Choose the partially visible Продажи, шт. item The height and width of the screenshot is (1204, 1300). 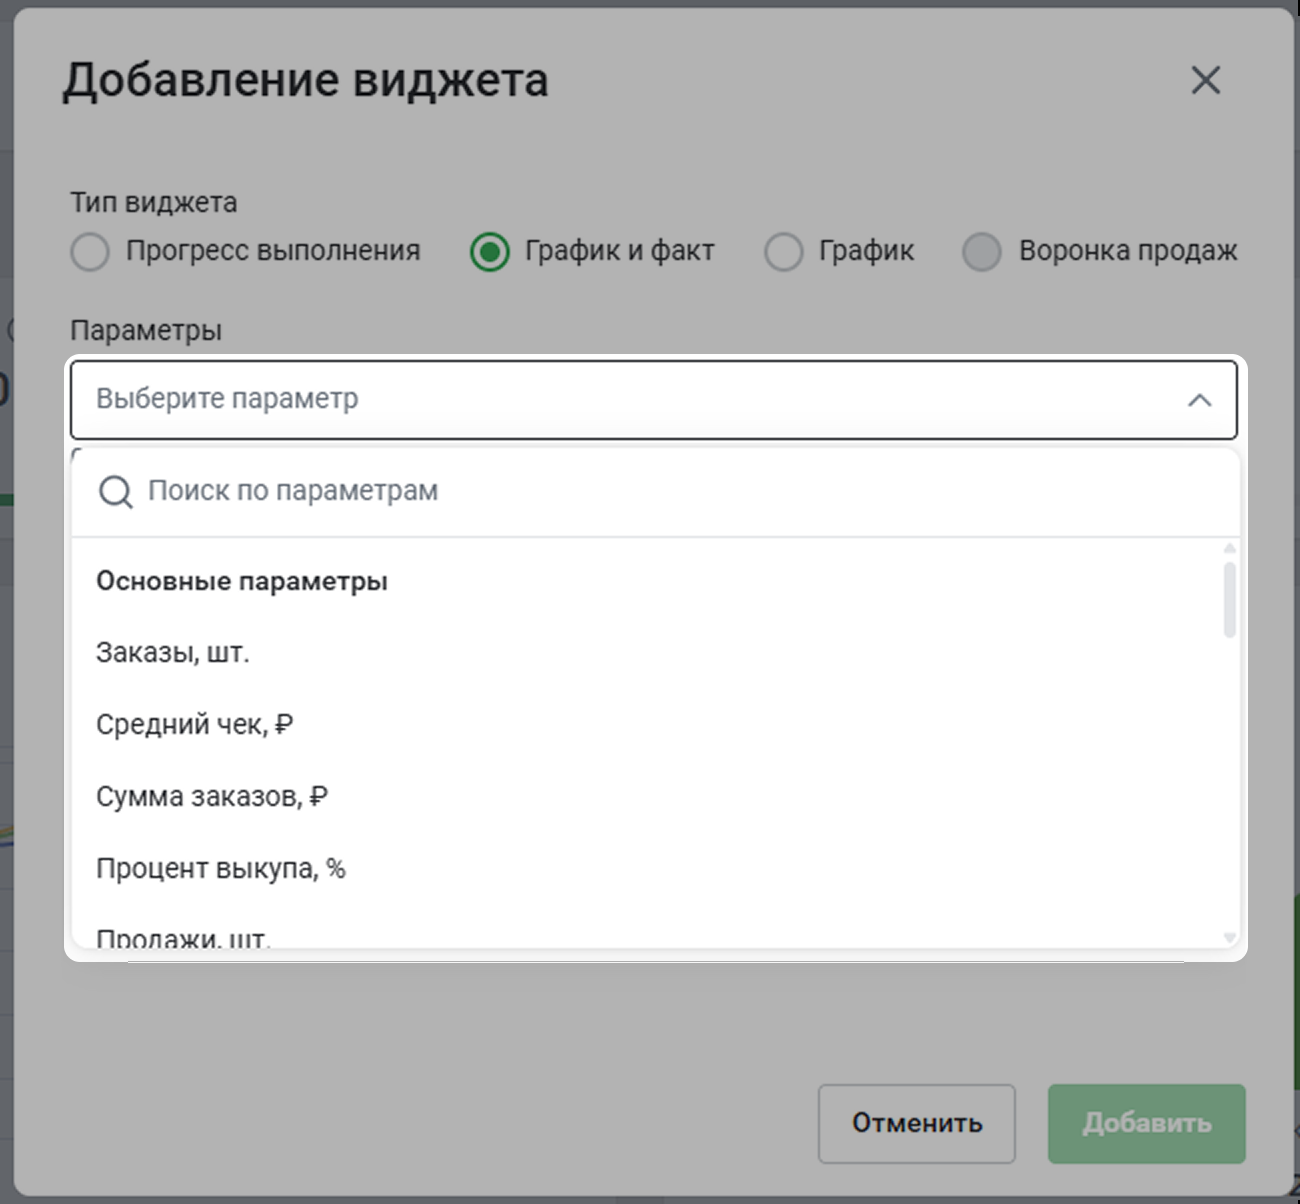[183, 938]
